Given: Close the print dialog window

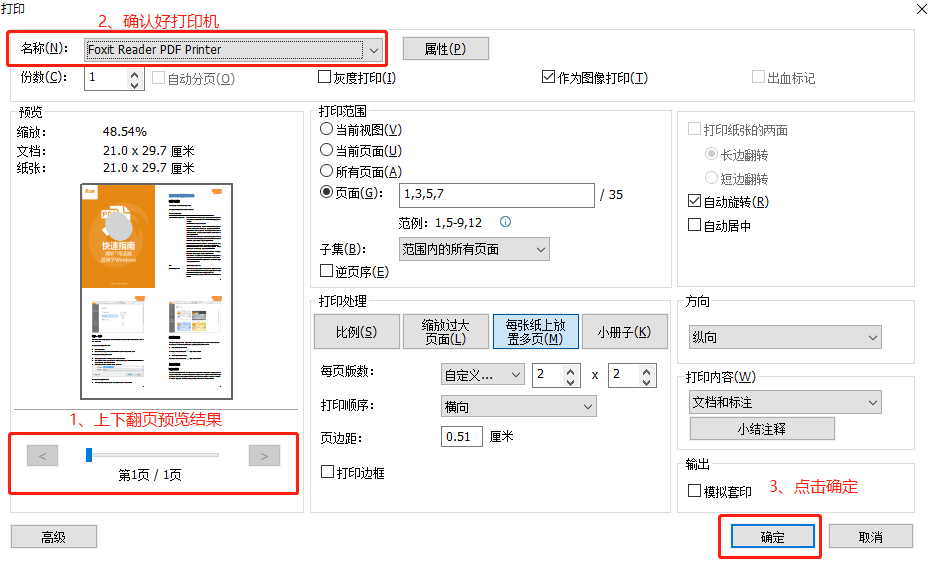Looking at the screenshot, I should pyautogui.click(x=921, y=9).
